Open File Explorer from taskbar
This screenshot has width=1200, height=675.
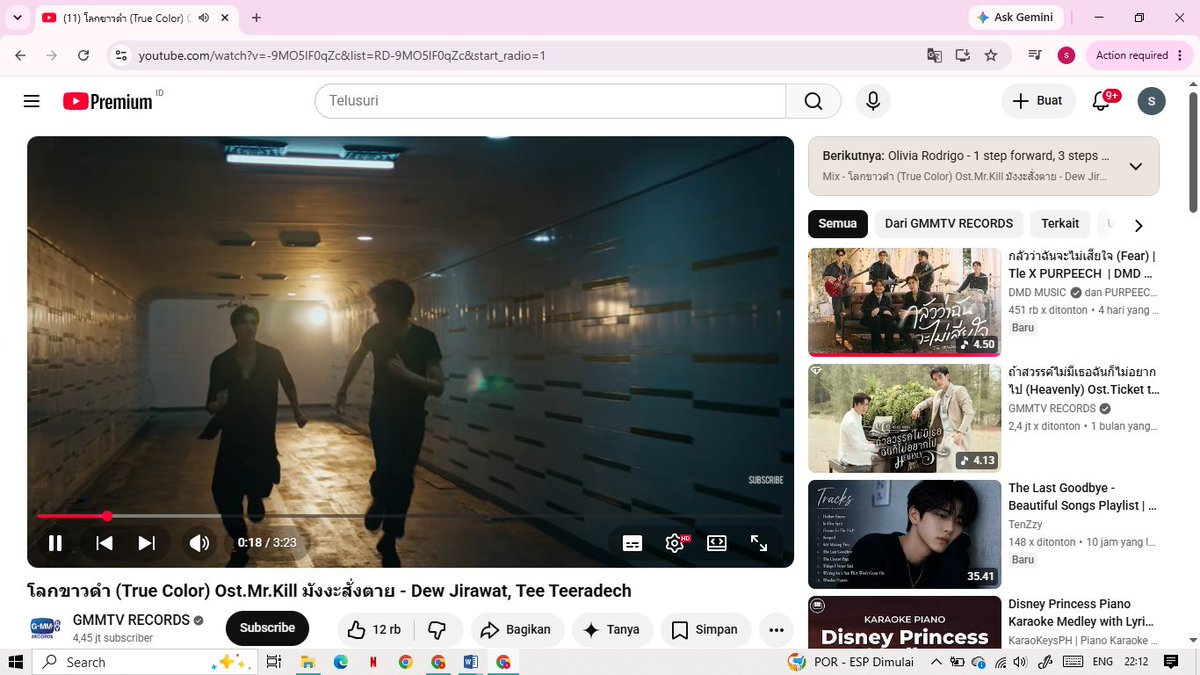(307, 662)
